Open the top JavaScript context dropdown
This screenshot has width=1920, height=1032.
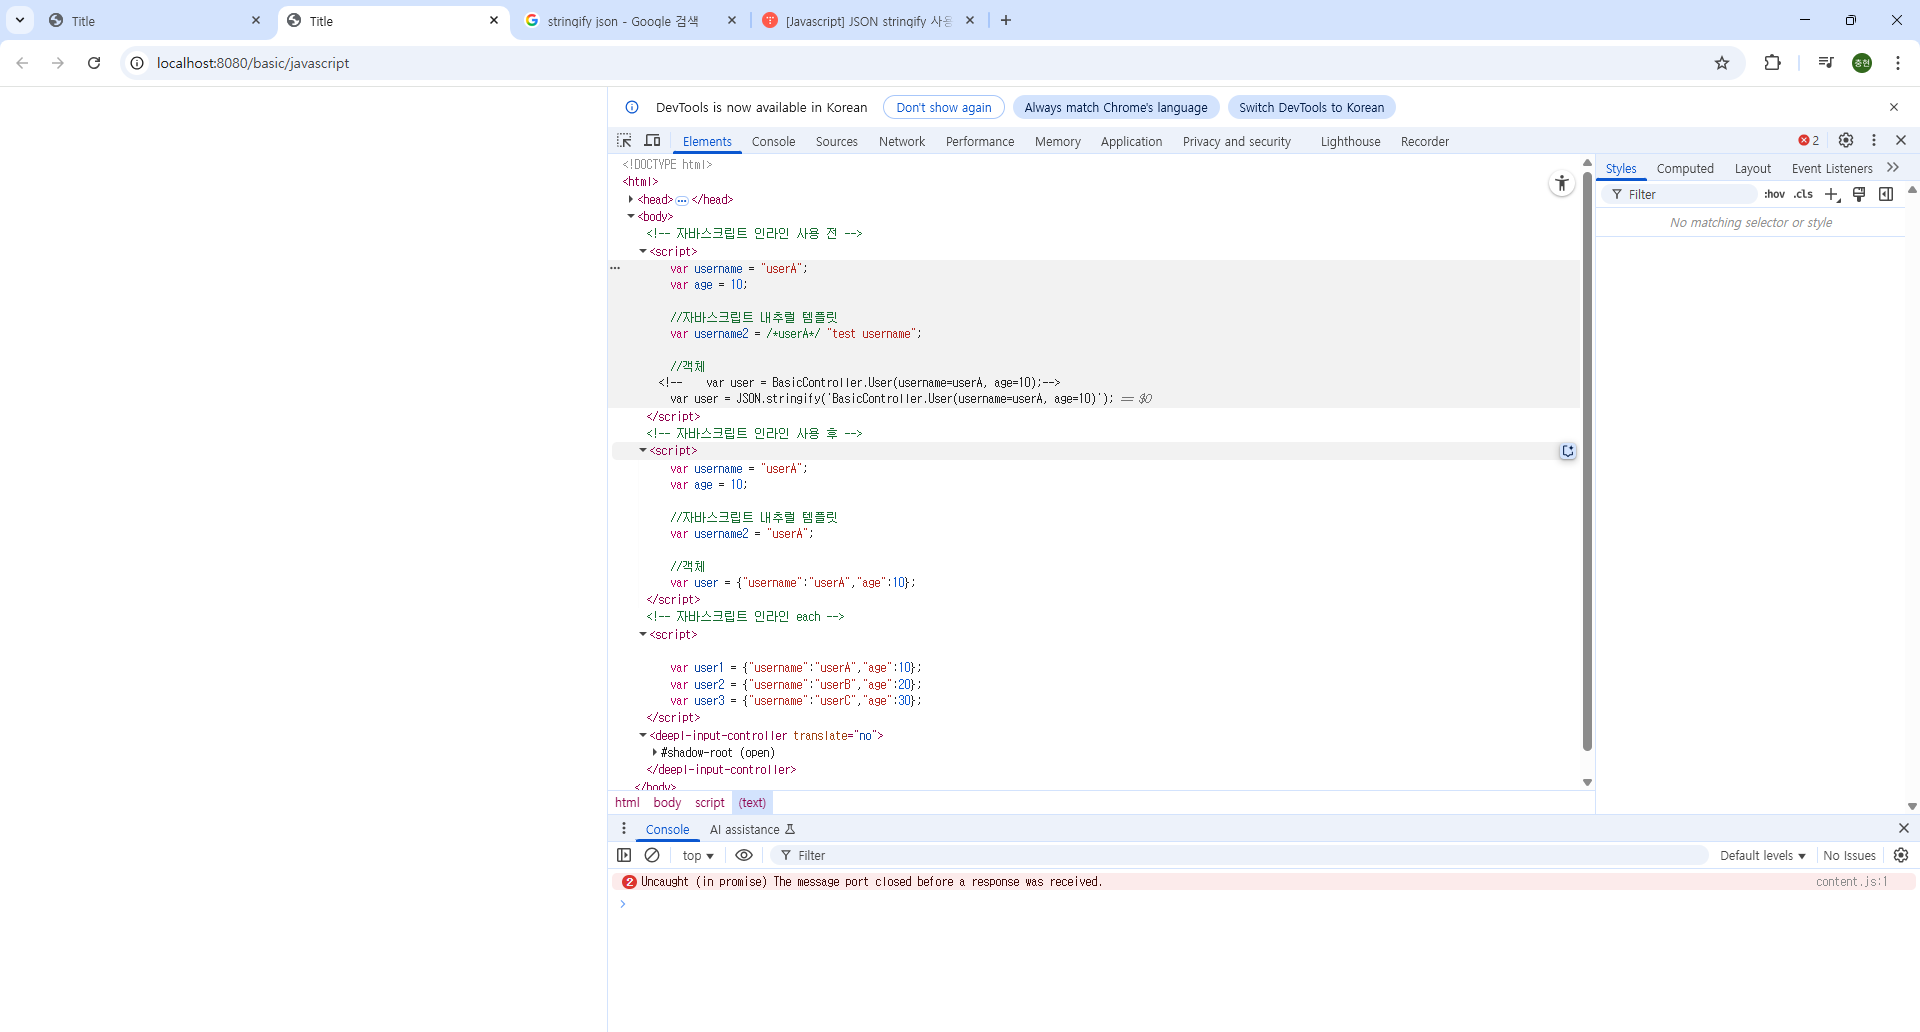697,855
